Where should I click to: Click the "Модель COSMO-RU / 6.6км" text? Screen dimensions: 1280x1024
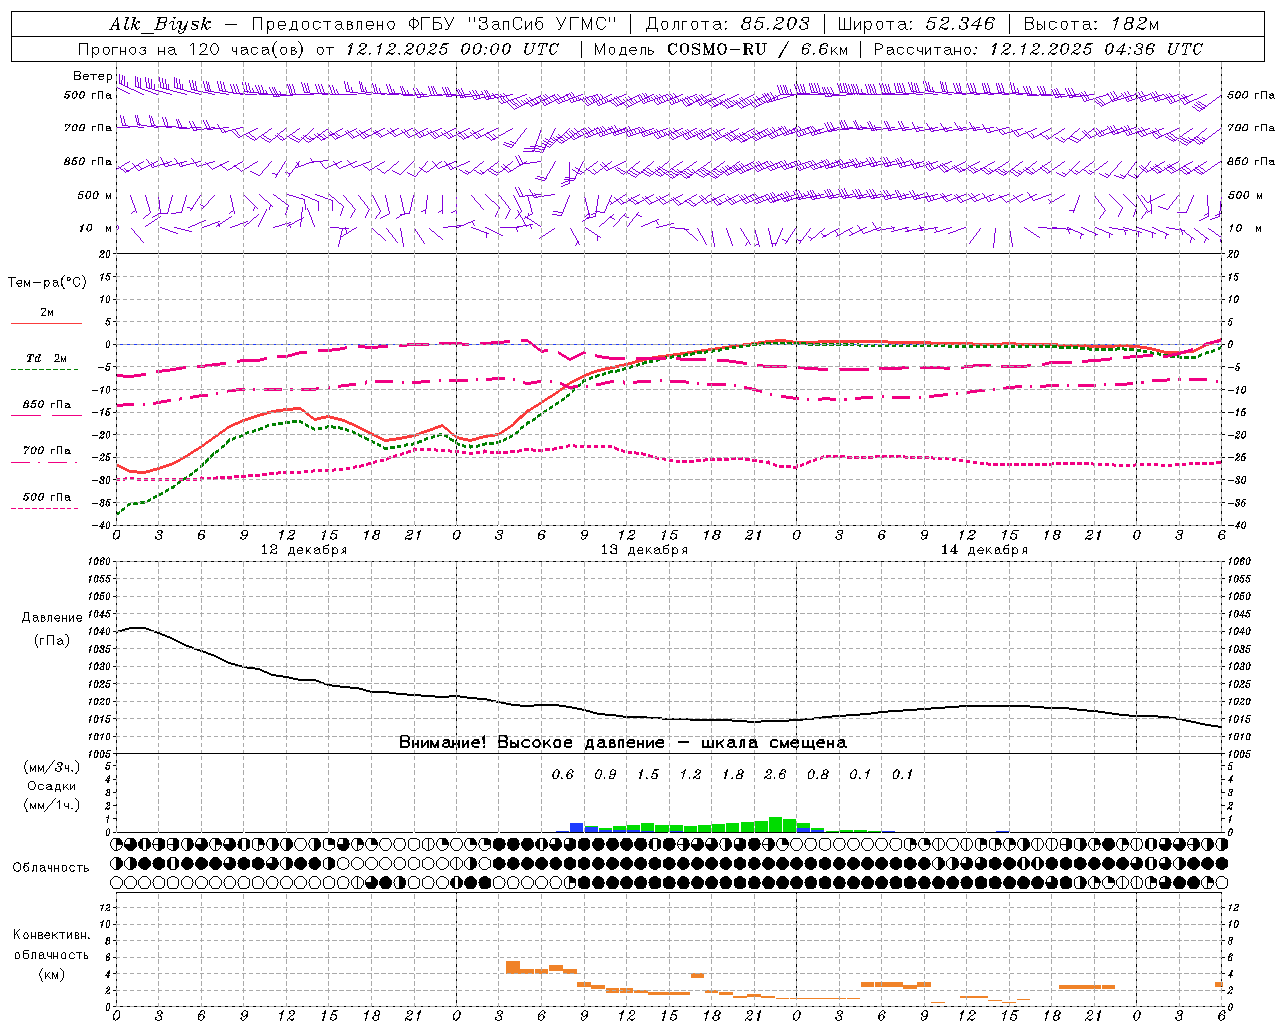coord(721,49)
